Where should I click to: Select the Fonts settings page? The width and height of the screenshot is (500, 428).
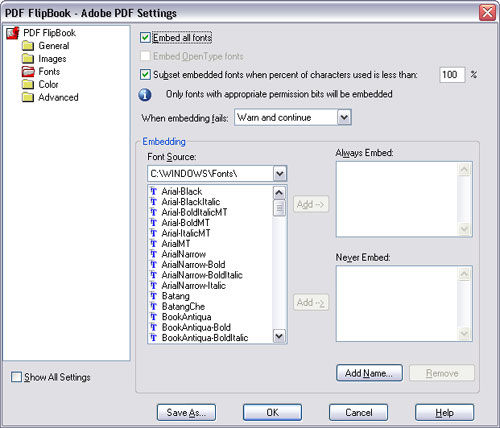click(49, 71)
